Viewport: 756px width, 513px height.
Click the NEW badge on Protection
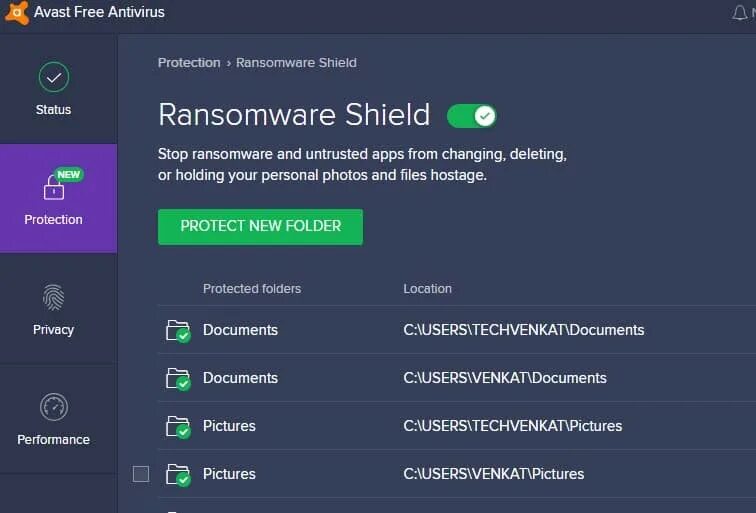(x=68, y=175)
